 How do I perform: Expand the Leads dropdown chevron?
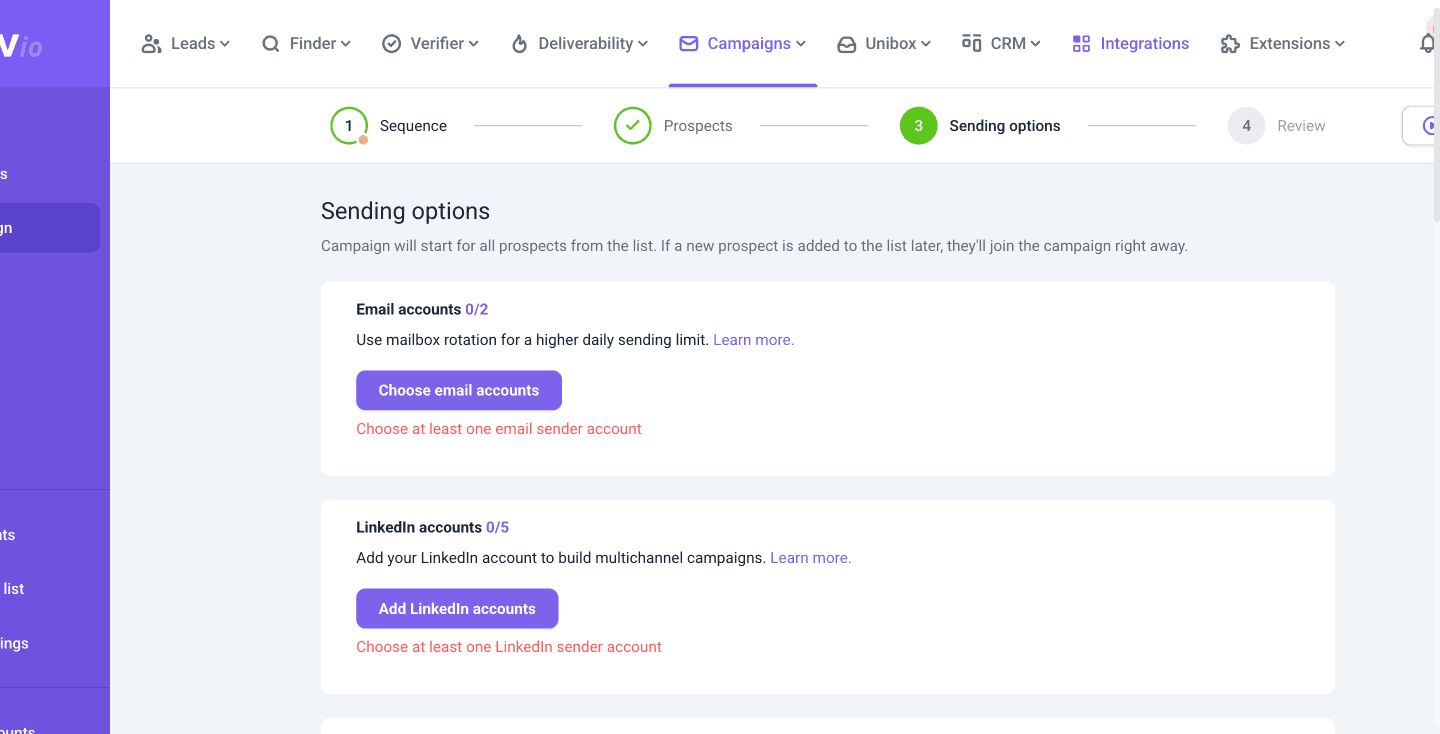pyautogui.click(x=225, y=44)
